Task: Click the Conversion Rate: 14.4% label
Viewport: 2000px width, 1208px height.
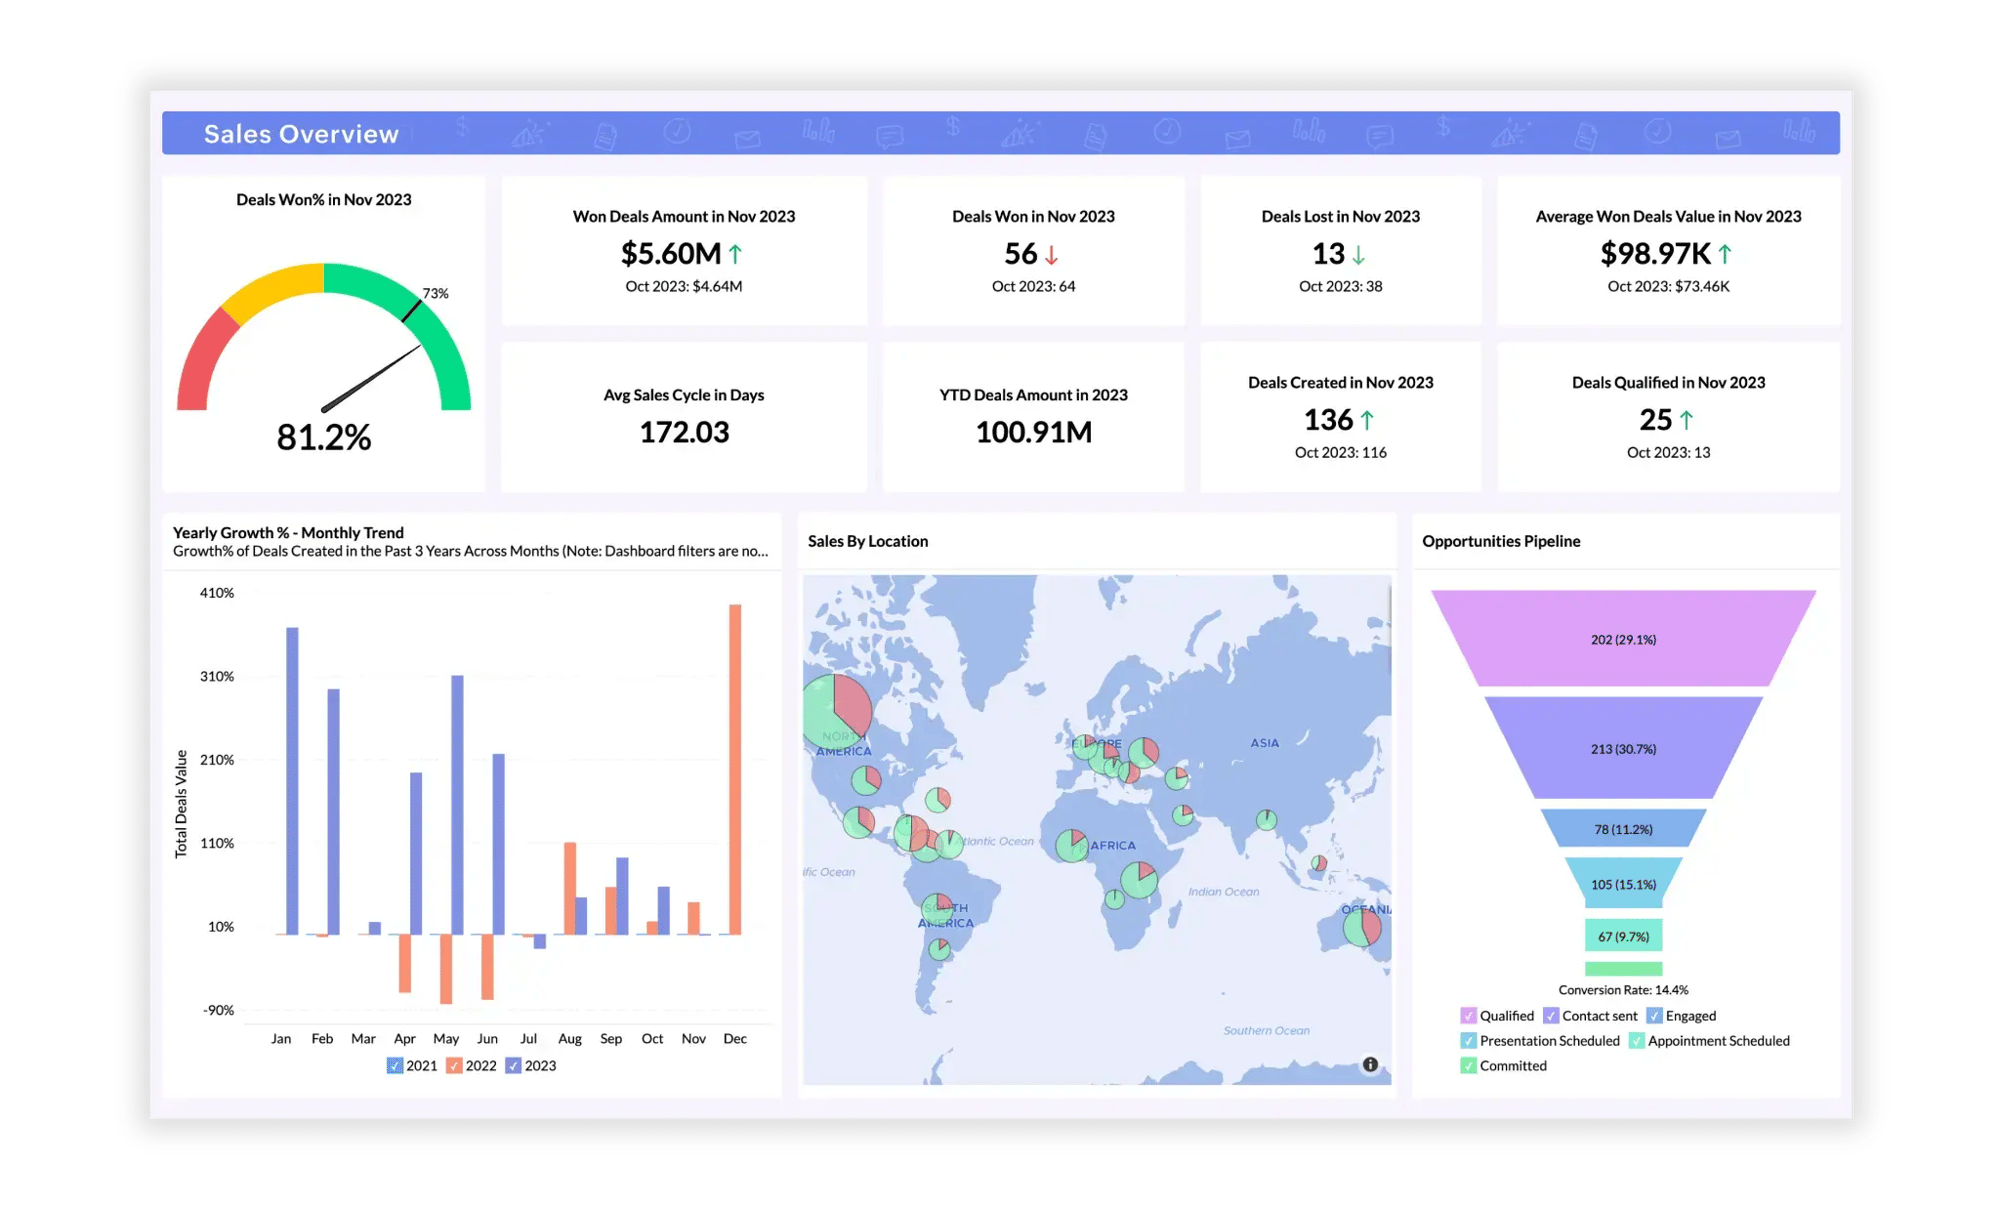Action: [x=1623, y=990]
